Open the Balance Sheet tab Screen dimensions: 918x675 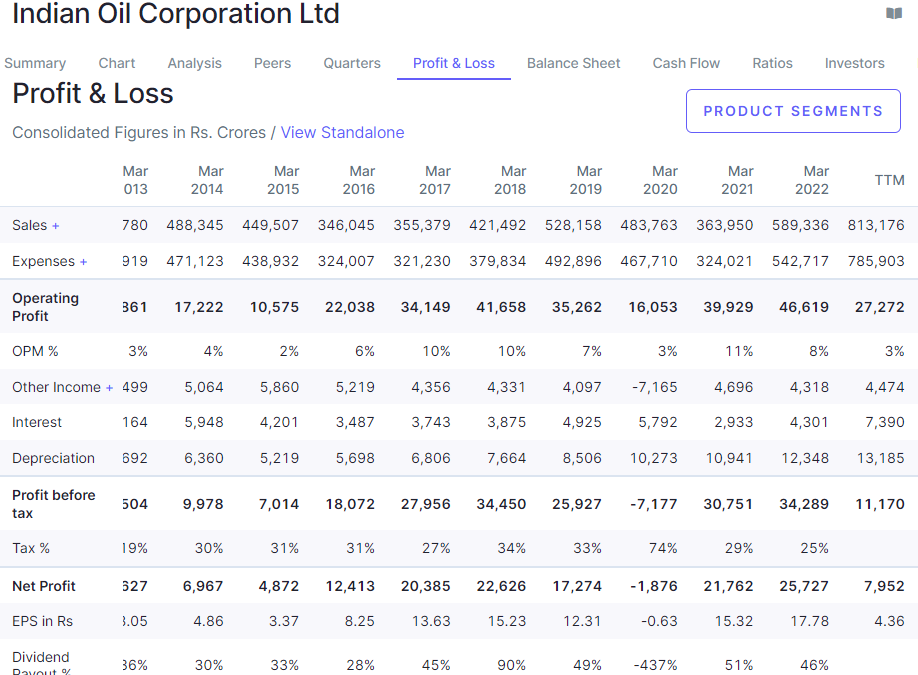coord(573,63)
